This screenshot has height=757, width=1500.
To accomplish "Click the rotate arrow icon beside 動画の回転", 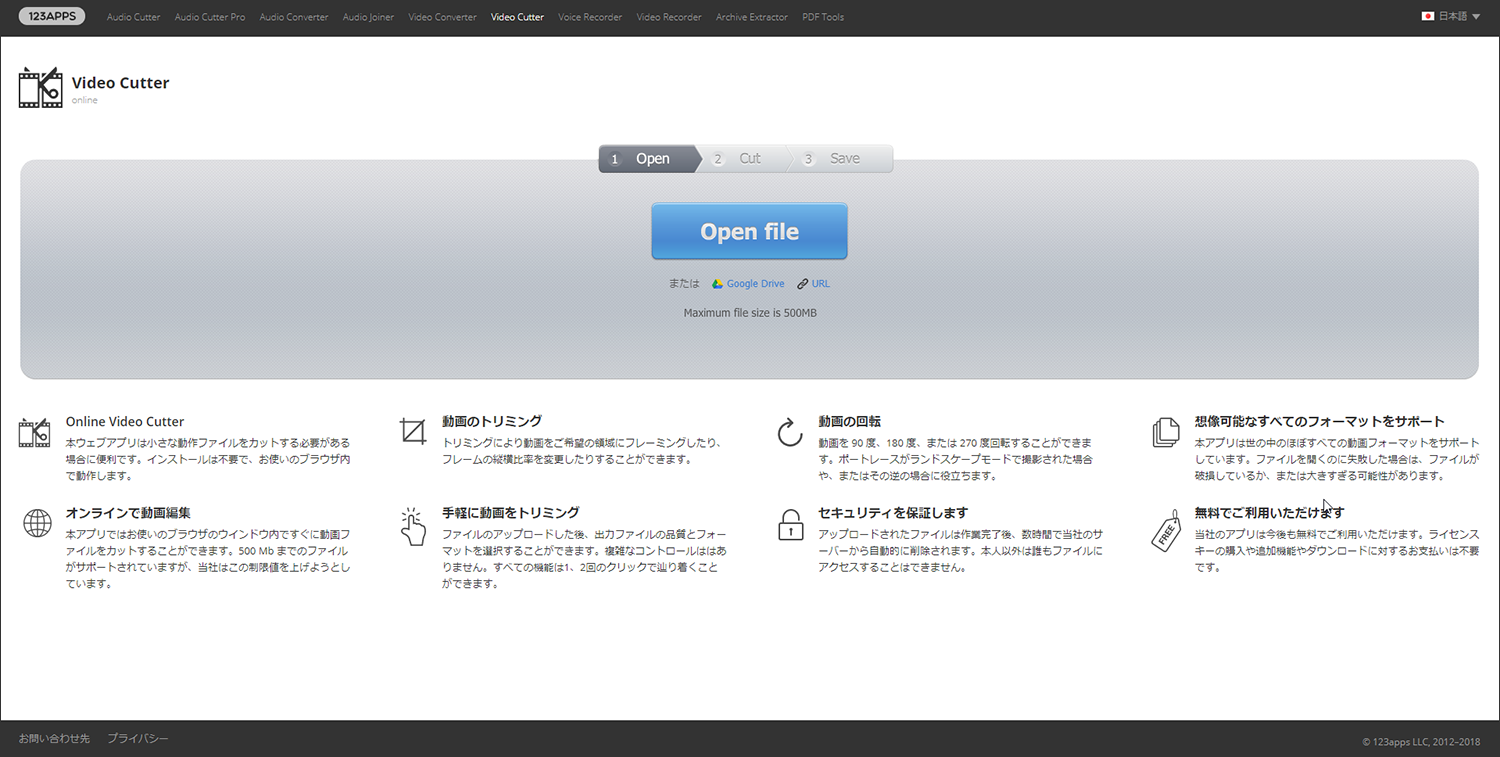I will (x=790, y=433).
